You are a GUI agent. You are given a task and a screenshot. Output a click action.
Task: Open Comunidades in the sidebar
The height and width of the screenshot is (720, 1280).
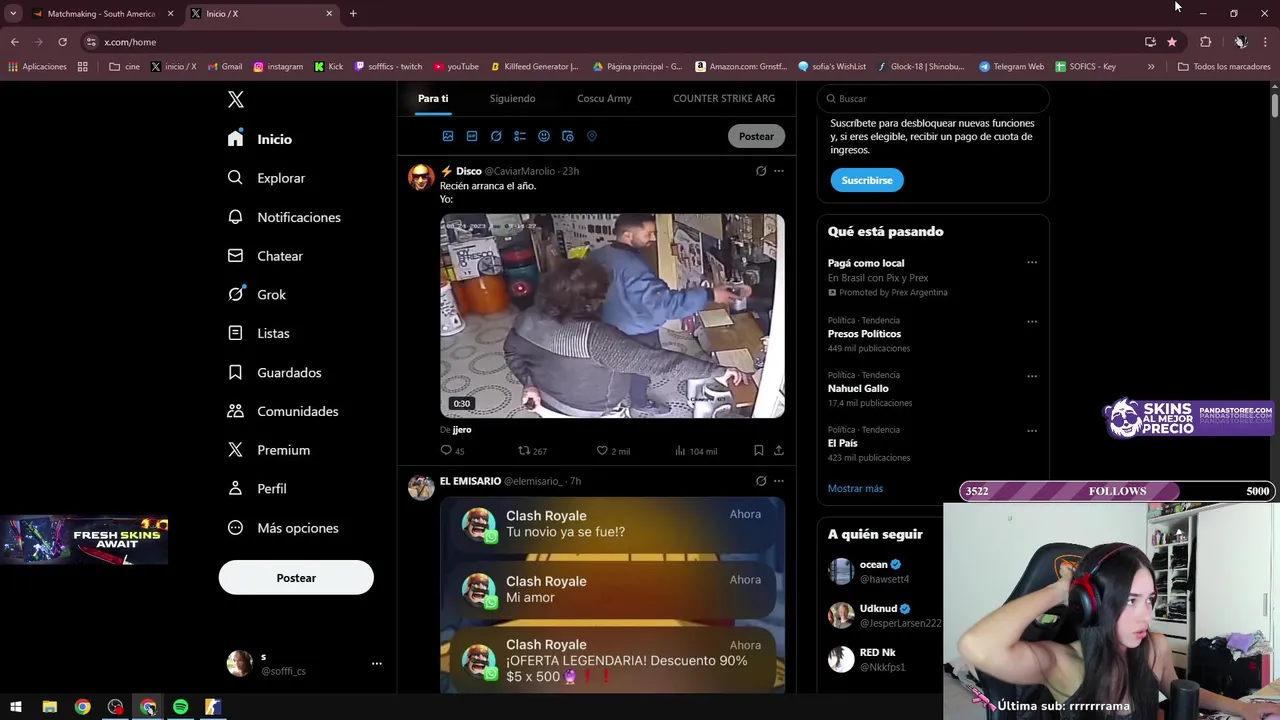tap(283, 411)
